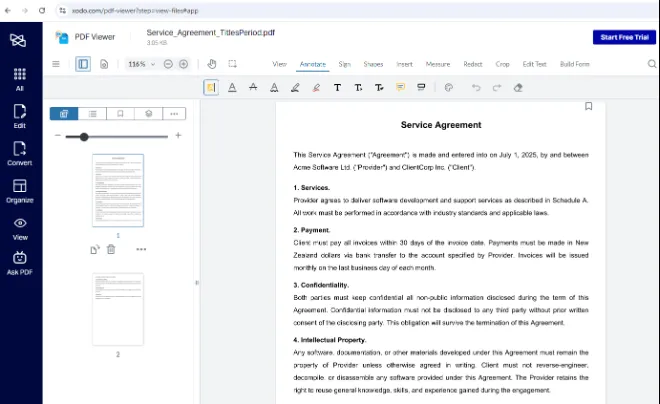Click the browser back arrow
Screen dimensions: 660x404
coord(8,11)
